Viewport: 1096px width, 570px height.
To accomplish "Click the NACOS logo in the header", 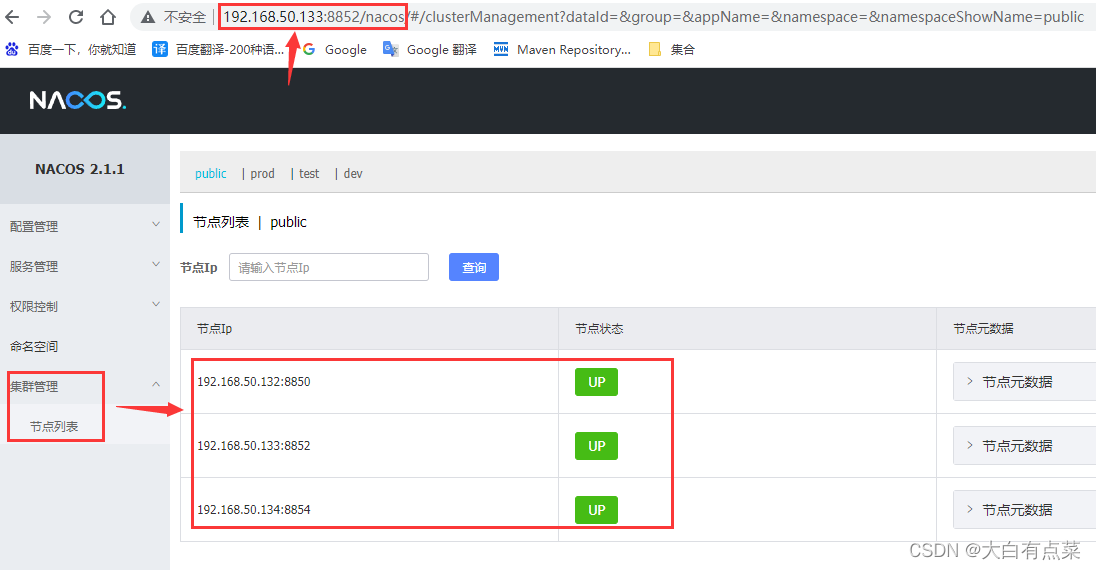I will click(78, 101).
